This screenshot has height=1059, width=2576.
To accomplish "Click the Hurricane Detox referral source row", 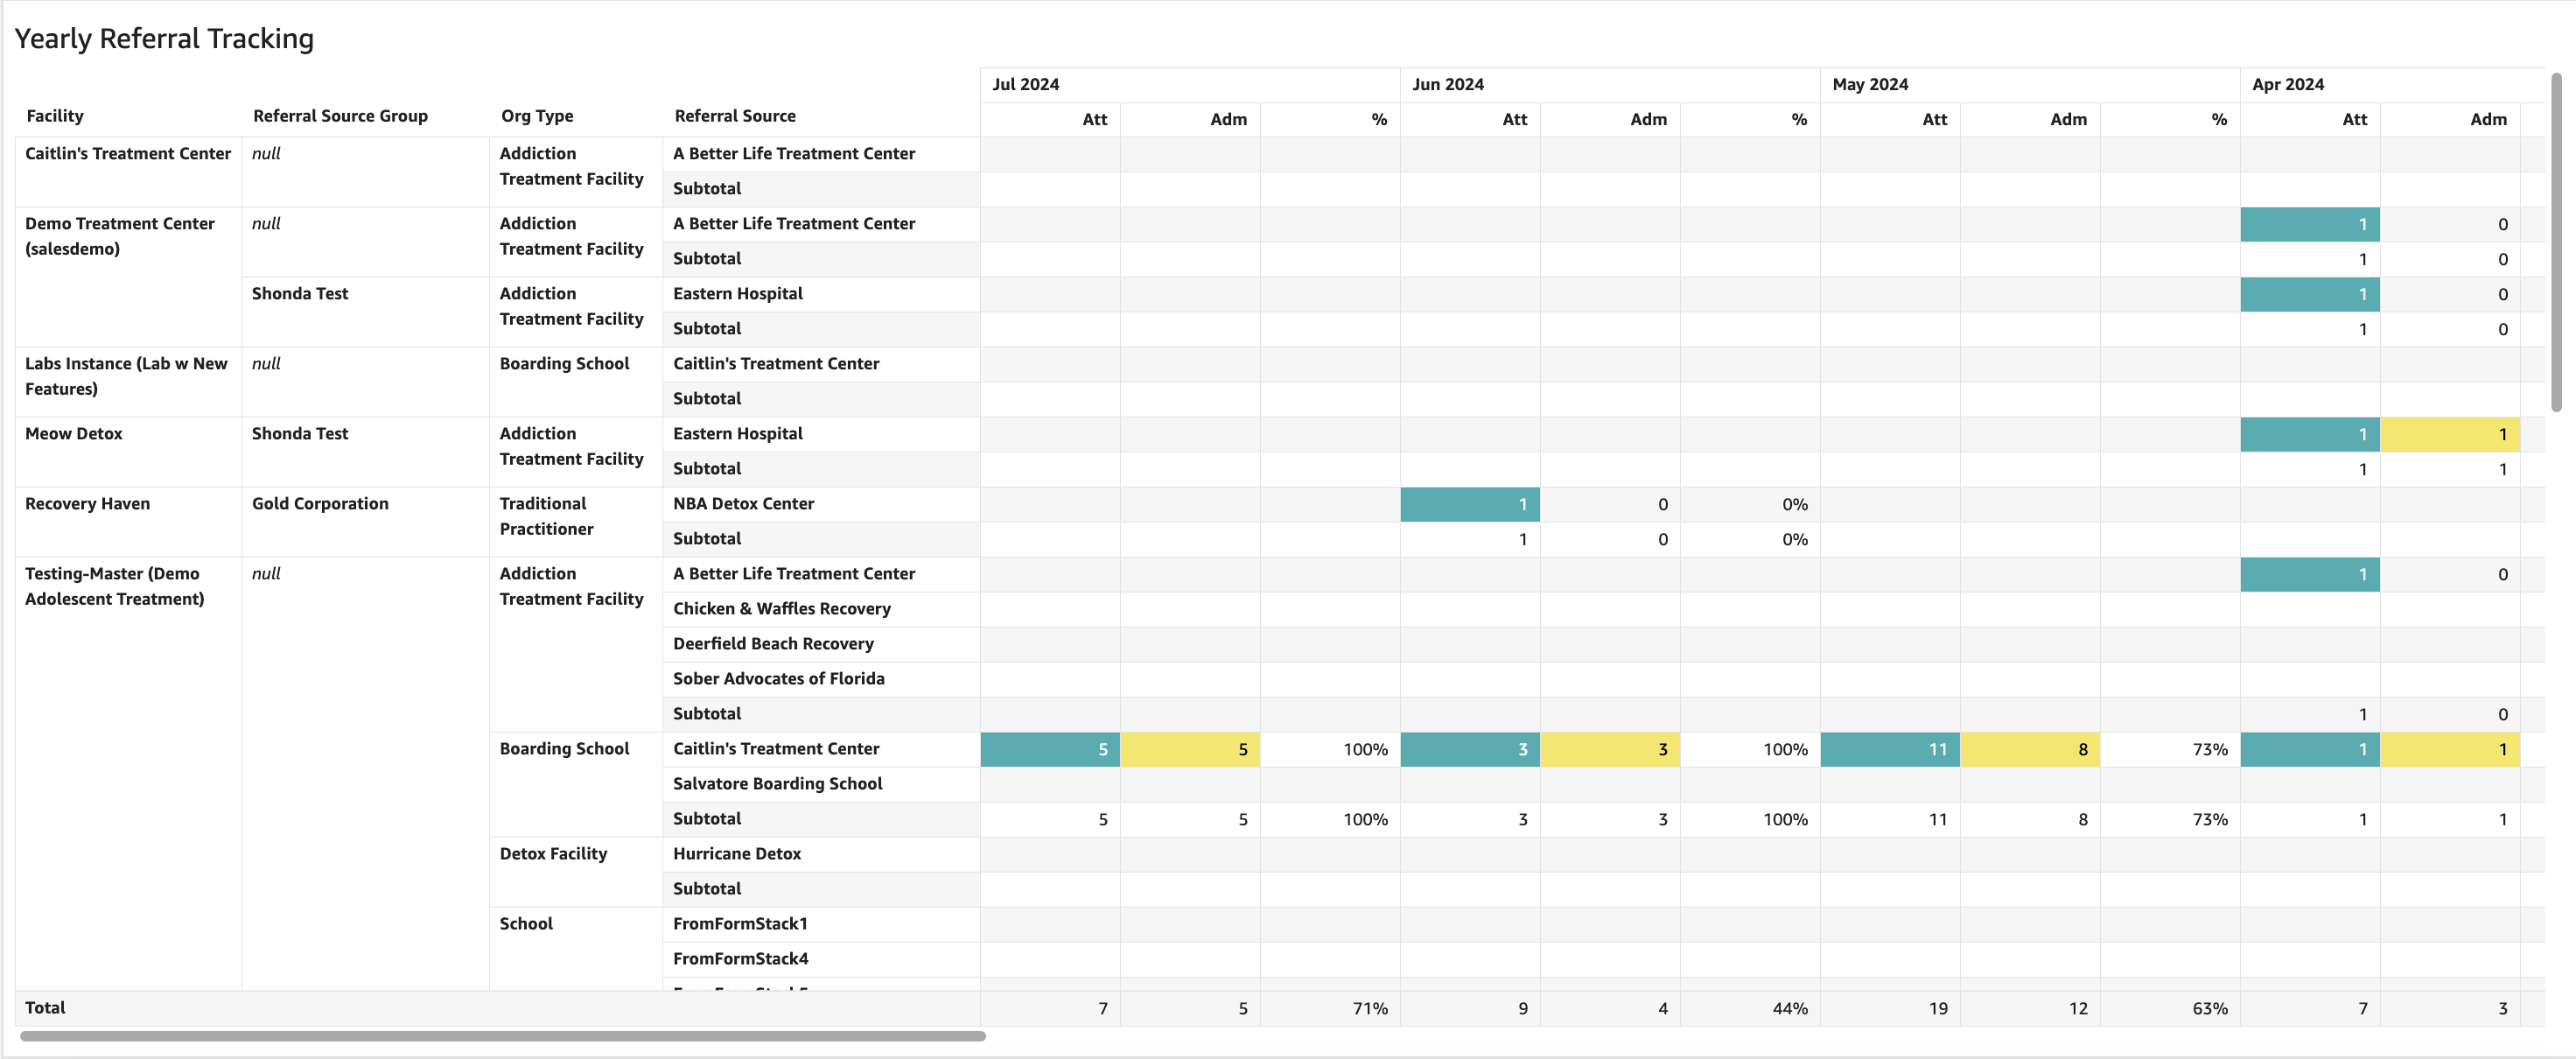I will point(737,854).
